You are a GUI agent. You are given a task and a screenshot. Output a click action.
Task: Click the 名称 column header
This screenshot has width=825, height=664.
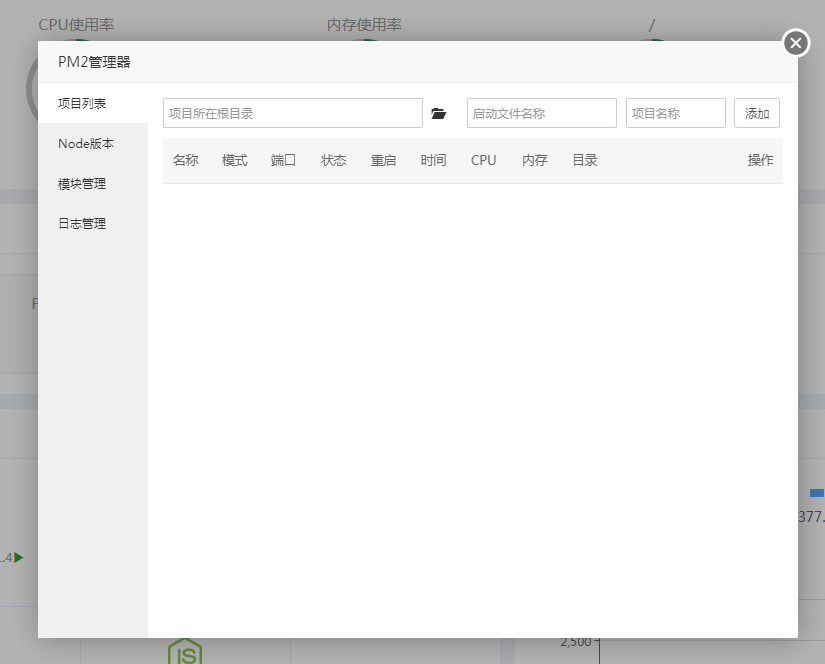[186, 160]
